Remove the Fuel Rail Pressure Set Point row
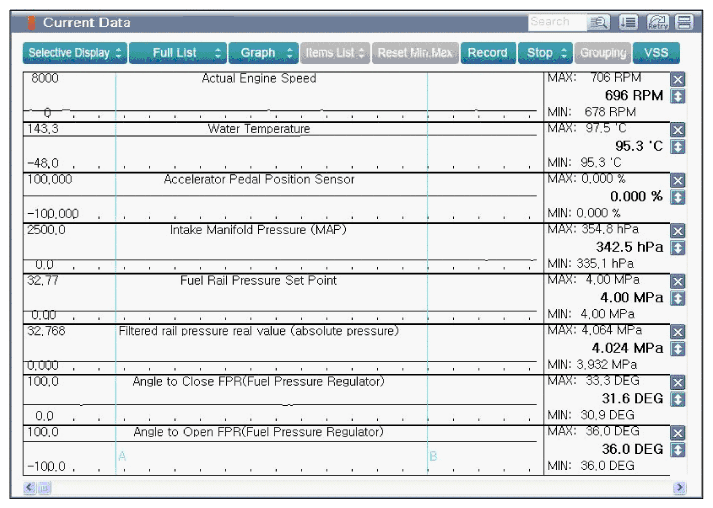The image size is (713, 508). pos(678,282)
